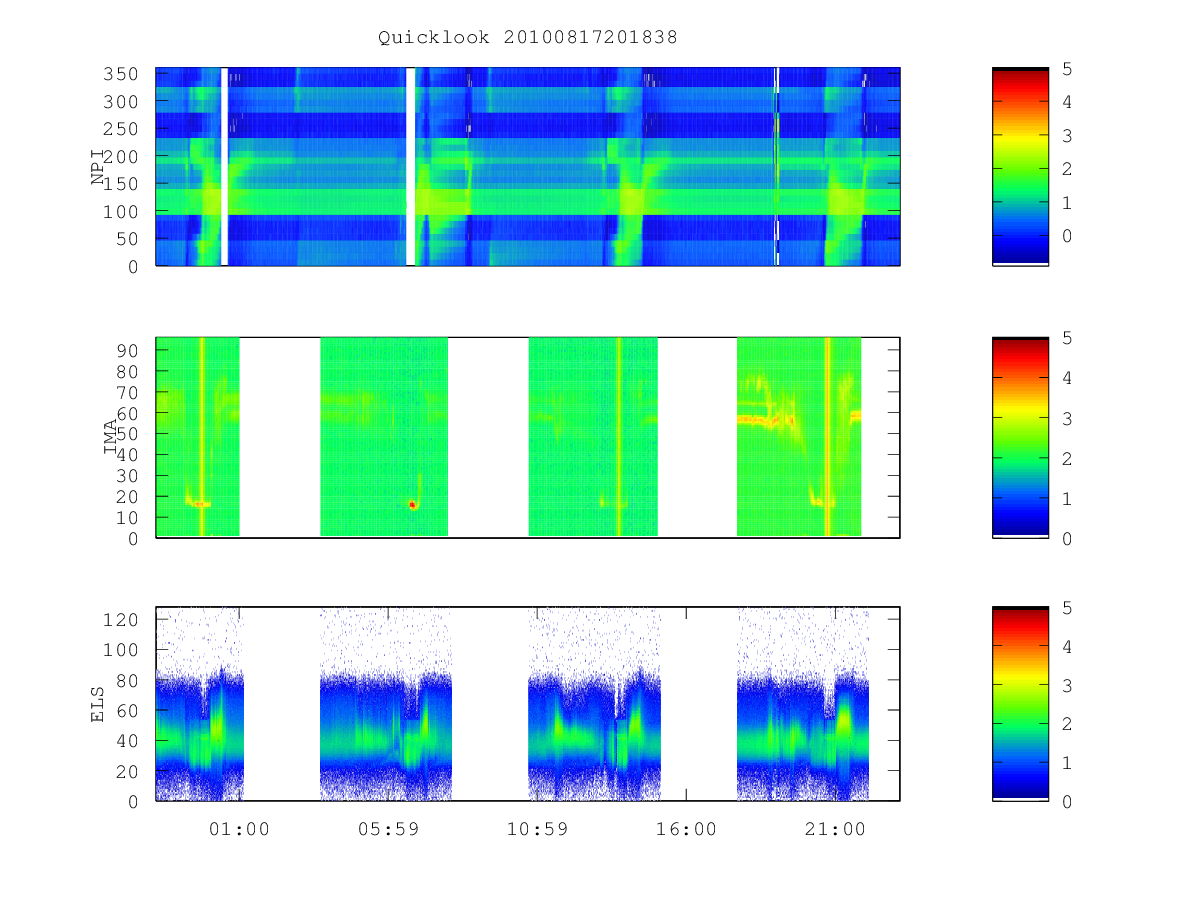The width and height of the screenshot is (1200, 900).
Task: Click the first IMA data block
Action: [198, 437]
